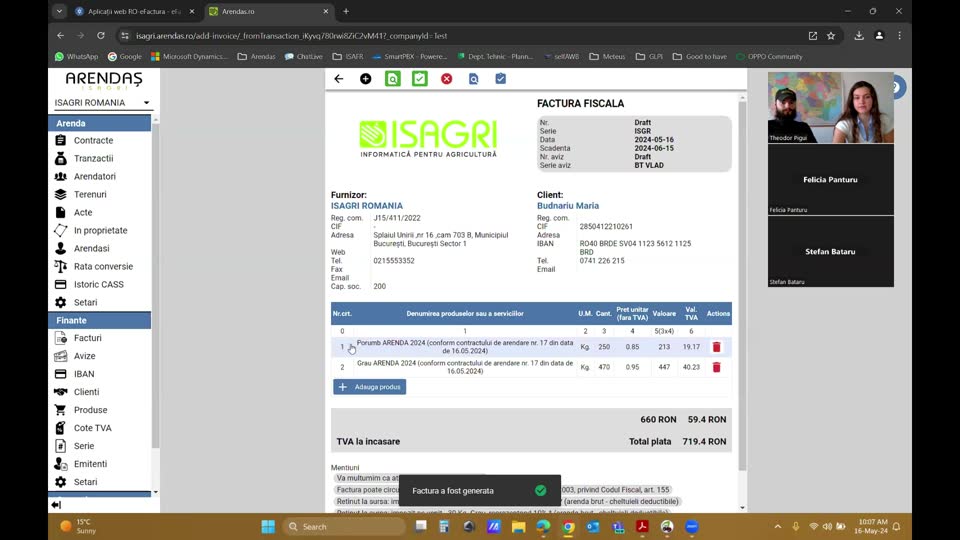Image resolution: width=960 pixels, height=540 pixels.
Task: Click the sidebar collapse arrow icon at bottom
Action: [x=56, y=505]
